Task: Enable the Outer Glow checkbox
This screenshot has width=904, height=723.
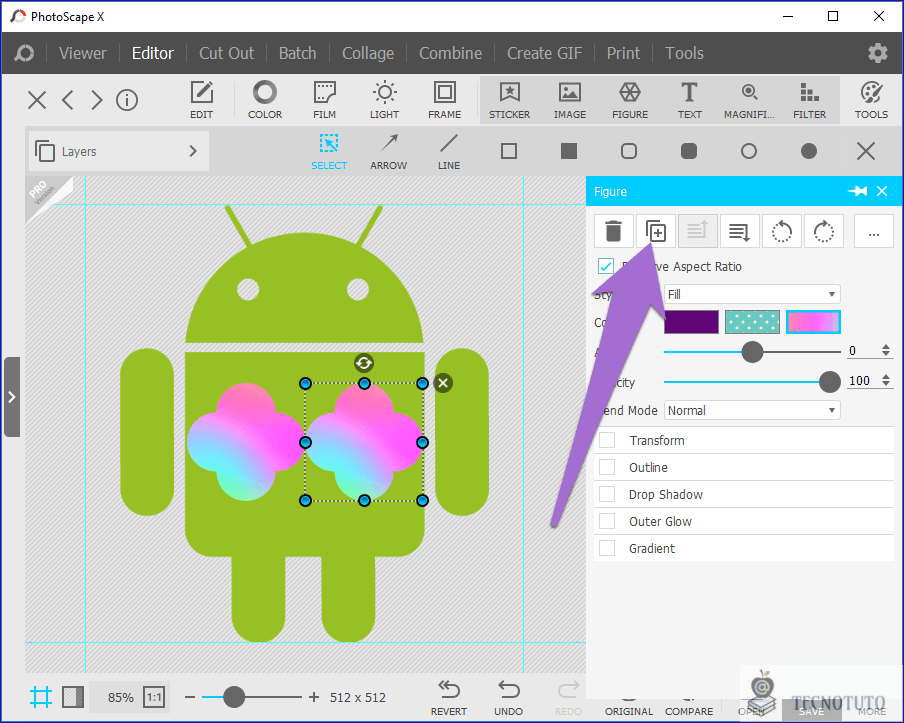Action: 607,521
